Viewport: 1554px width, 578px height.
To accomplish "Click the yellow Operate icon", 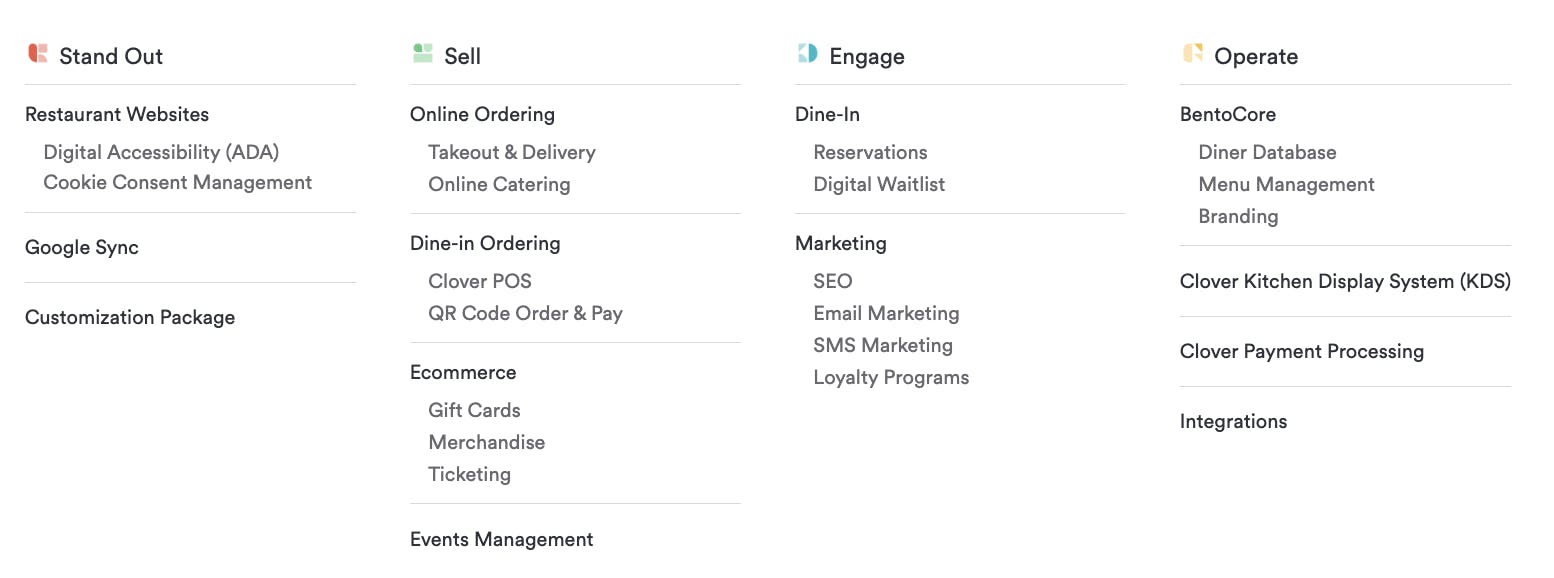I will point(1192,54).
